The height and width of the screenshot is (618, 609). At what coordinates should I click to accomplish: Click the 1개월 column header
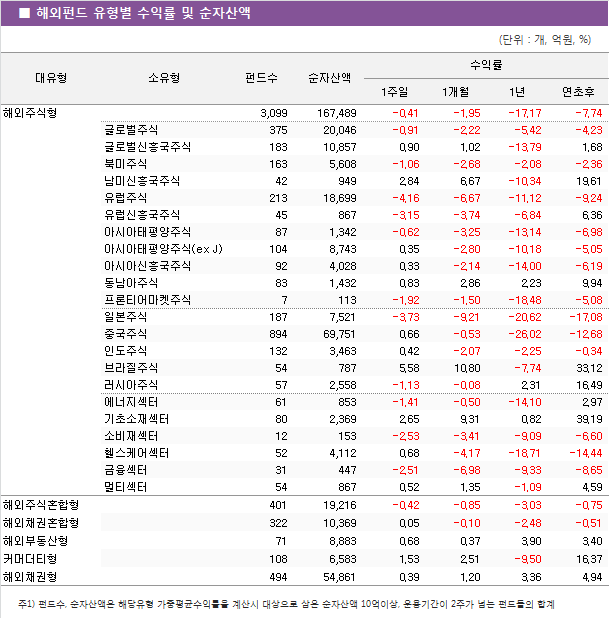tap(455, 92)
